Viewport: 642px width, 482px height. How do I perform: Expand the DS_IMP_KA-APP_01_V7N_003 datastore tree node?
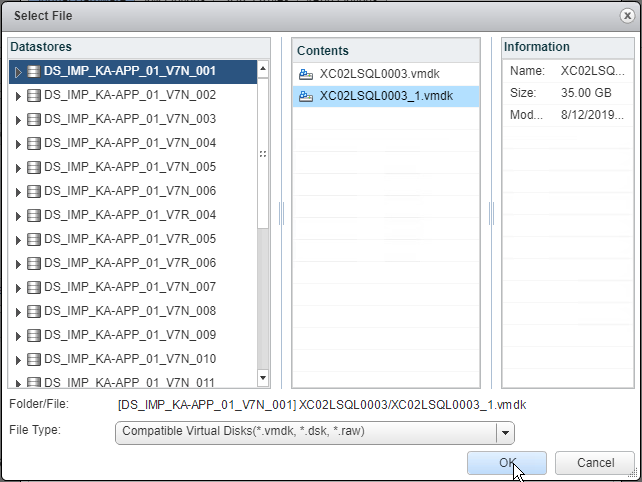click(18, 120)
